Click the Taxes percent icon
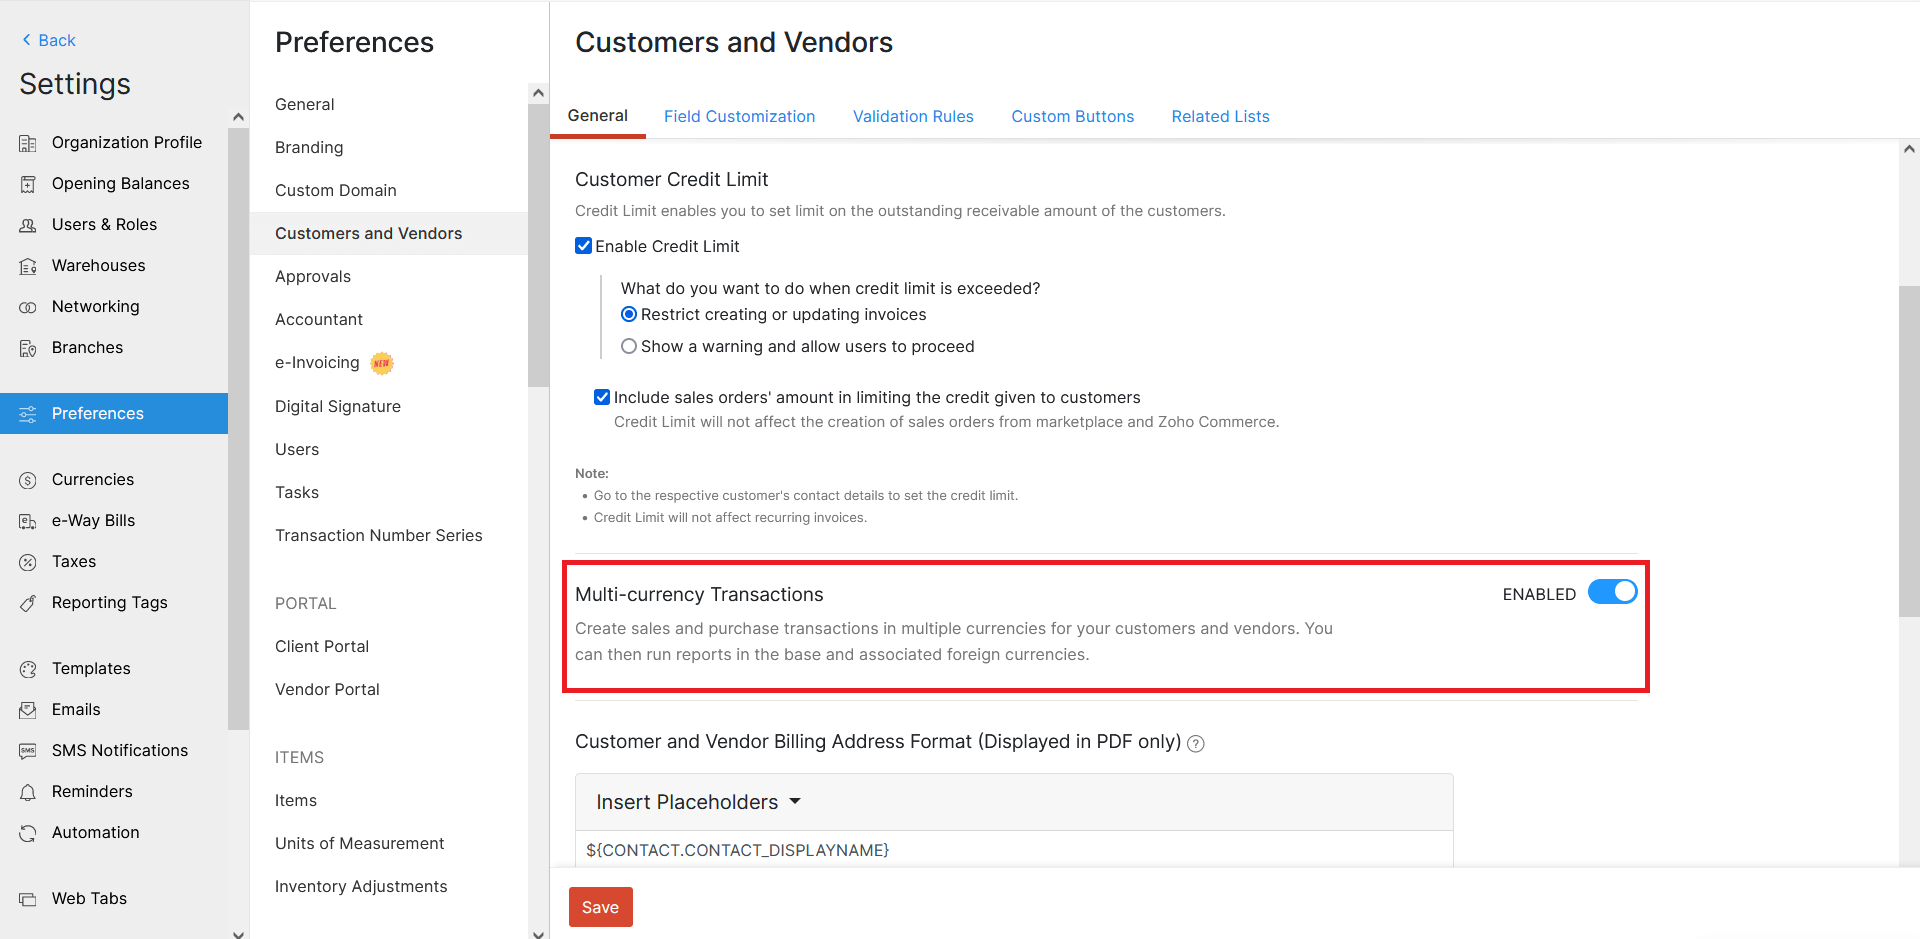 (x=28, y=562)
